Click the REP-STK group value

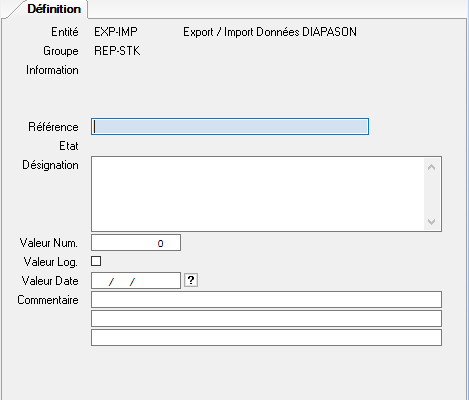pyautogui.click(x=117, y=51)
